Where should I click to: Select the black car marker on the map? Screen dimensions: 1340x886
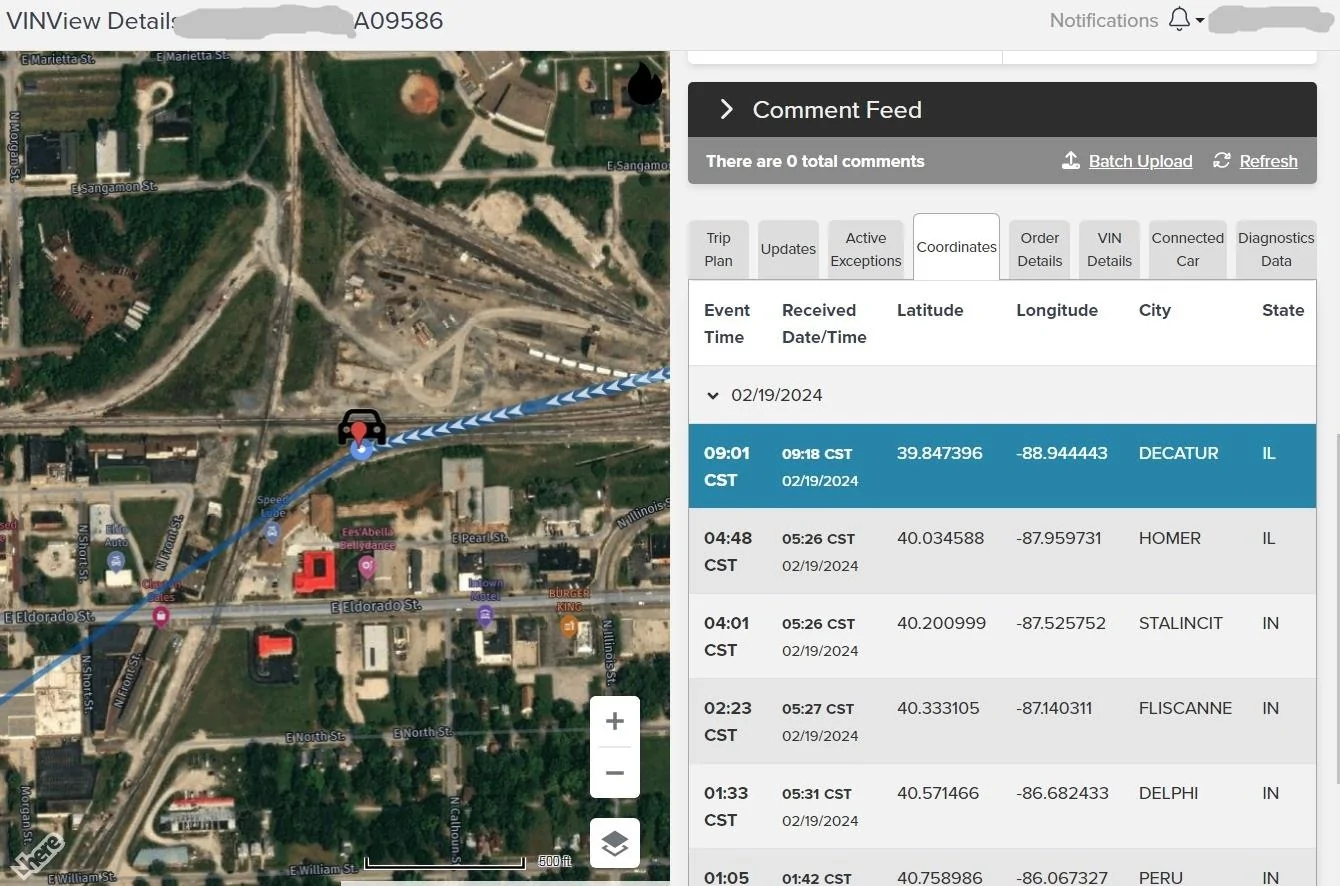point(362,427)
